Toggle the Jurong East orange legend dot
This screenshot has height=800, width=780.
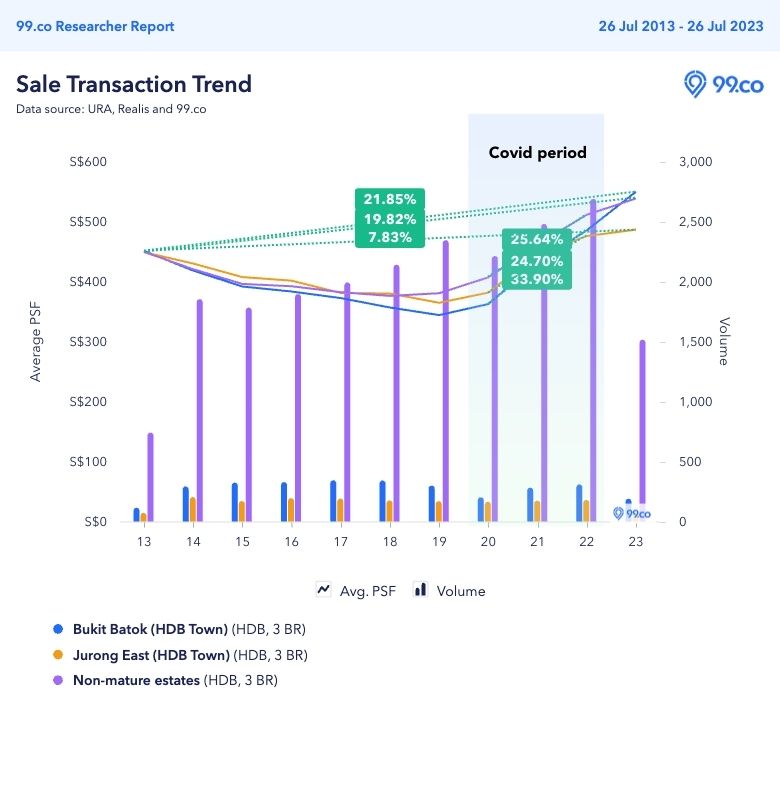point(58,655)
